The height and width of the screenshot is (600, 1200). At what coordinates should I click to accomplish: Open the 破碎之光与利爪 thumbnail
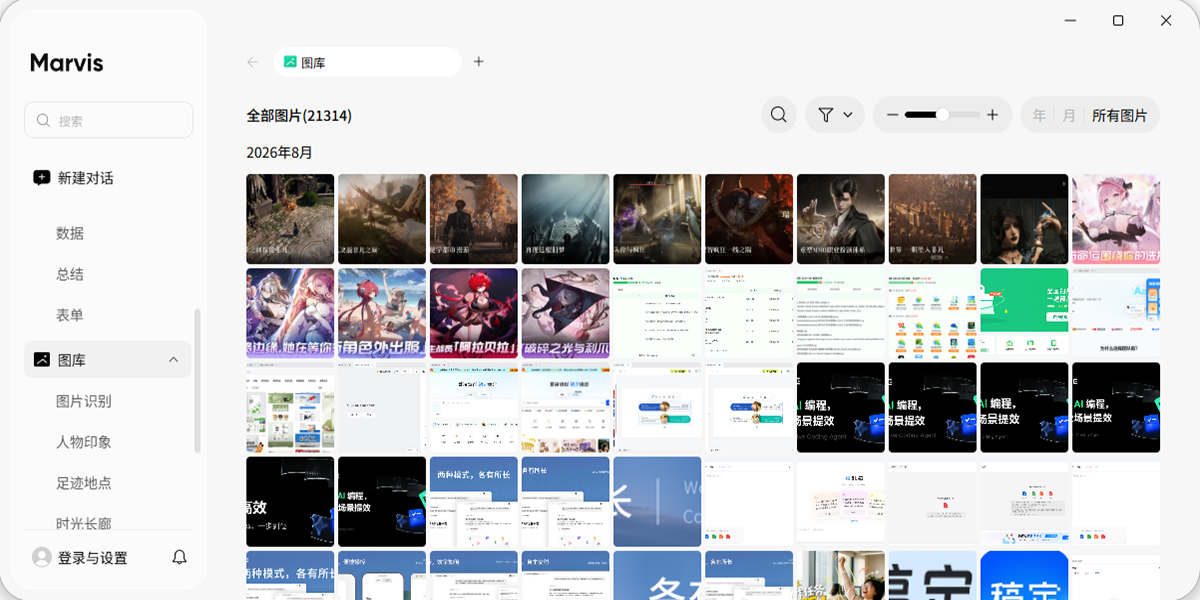tap(566, 313)
